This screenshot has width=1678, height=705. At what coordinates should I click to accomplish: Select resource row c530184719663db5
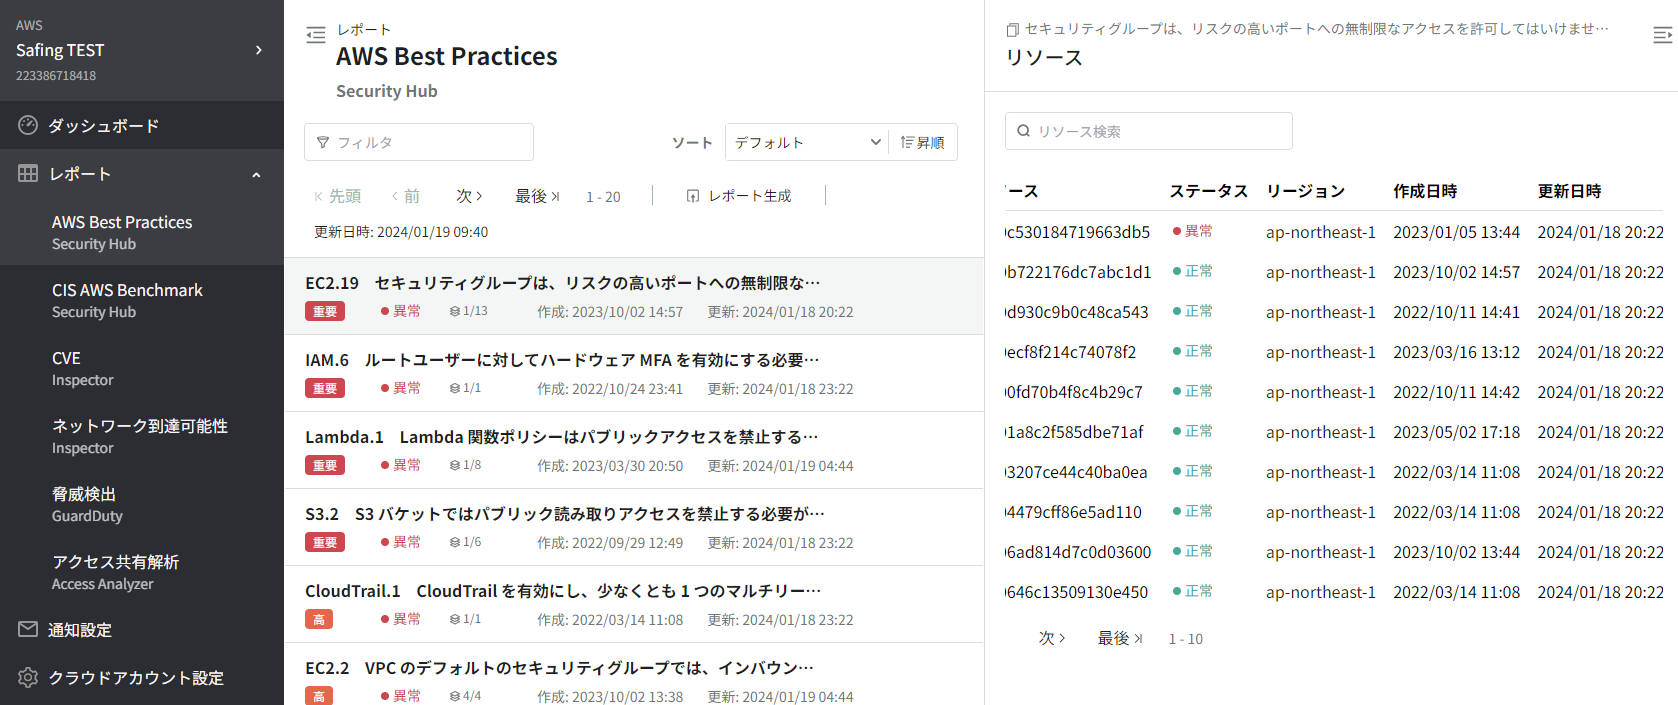[1335, 232]
